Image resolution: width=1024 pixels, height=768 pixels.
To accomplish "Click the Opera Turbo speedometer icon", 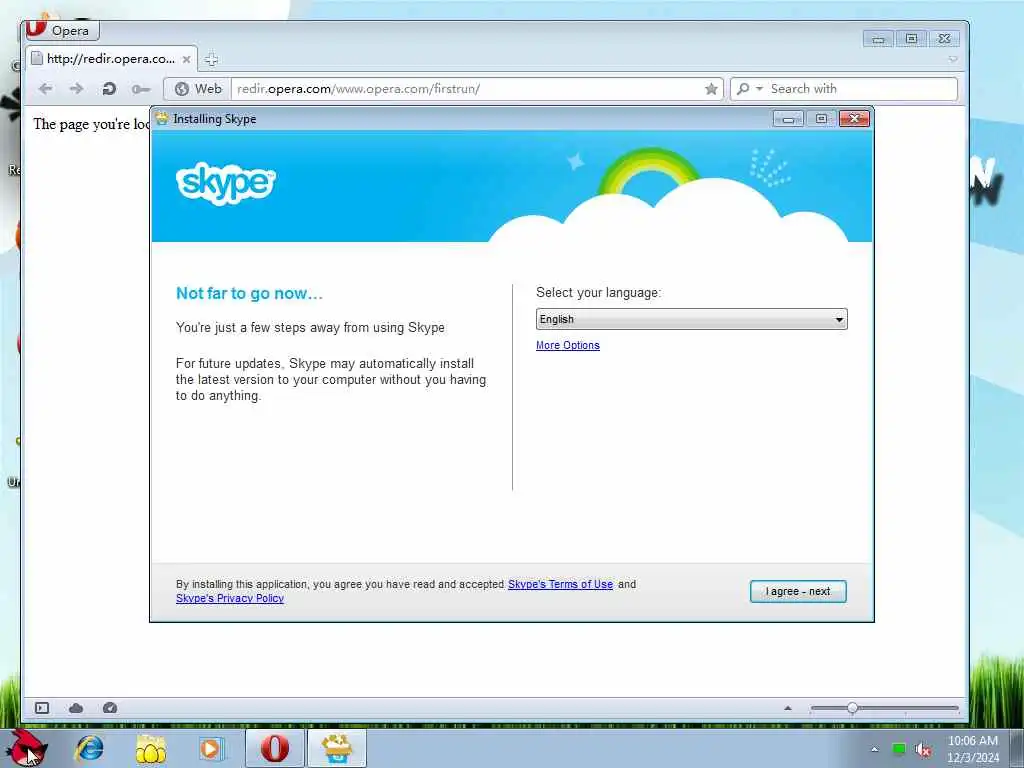I will (x=110, y=708).
